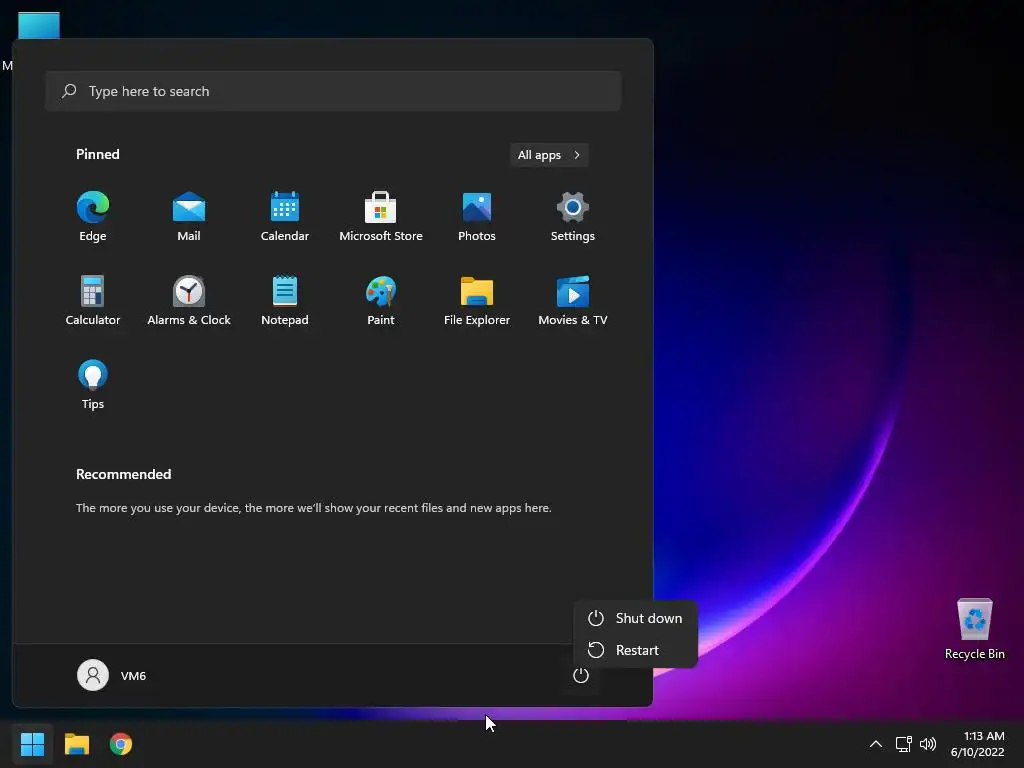
Task: Open File Explorer from the taskbar
Action: (76, 744)
